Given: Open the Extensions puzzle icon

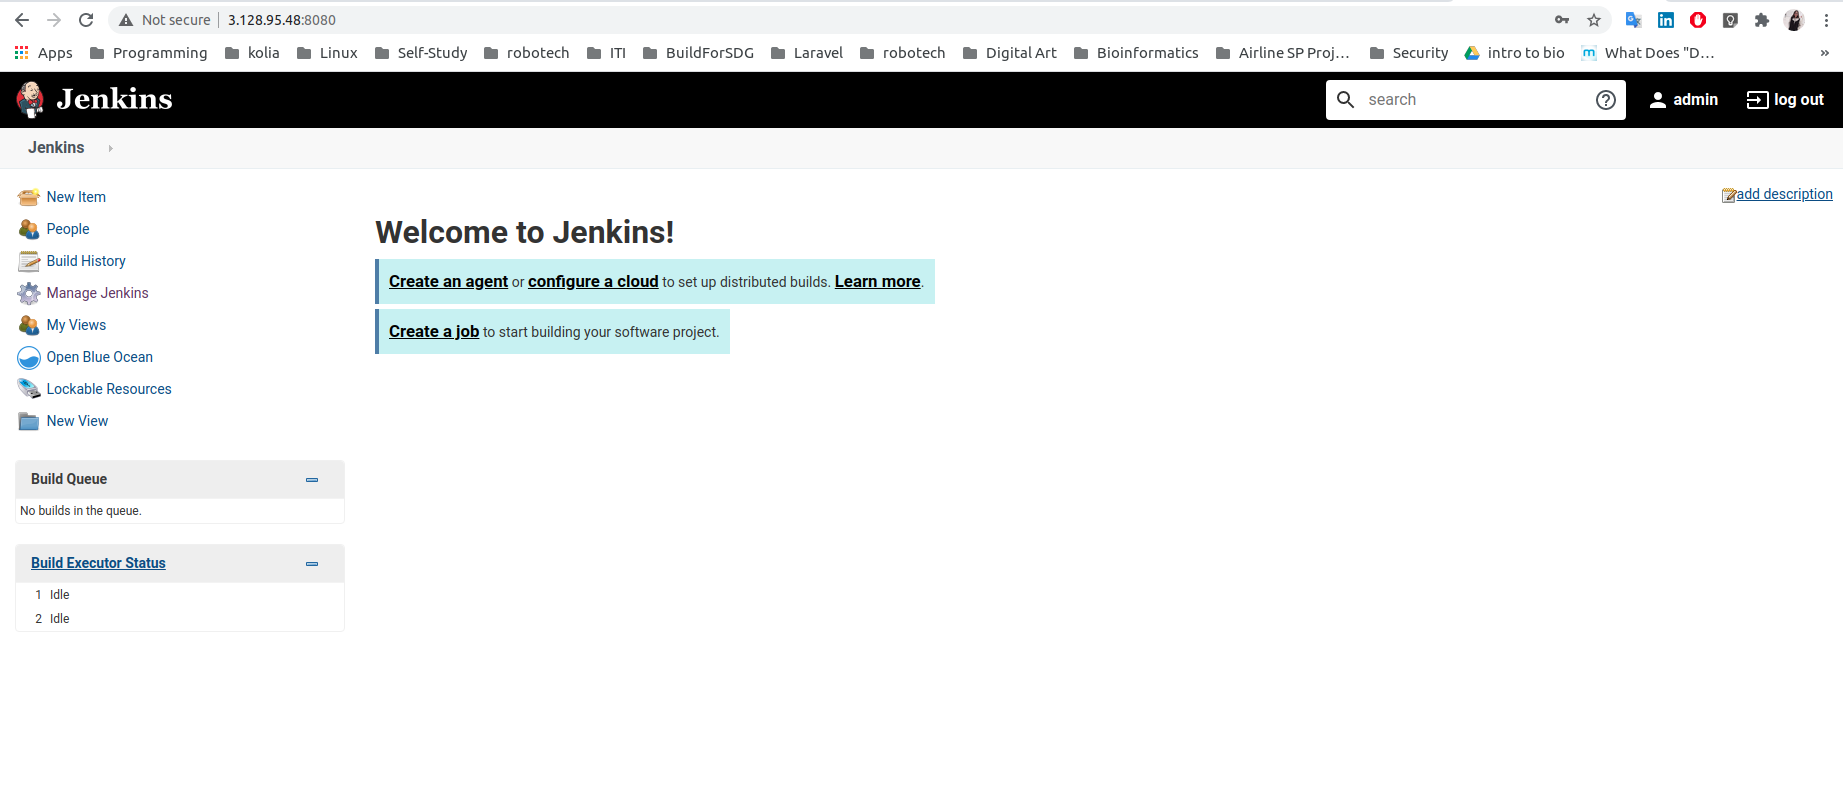Looking at the screenshot, I should (1762, 20).
